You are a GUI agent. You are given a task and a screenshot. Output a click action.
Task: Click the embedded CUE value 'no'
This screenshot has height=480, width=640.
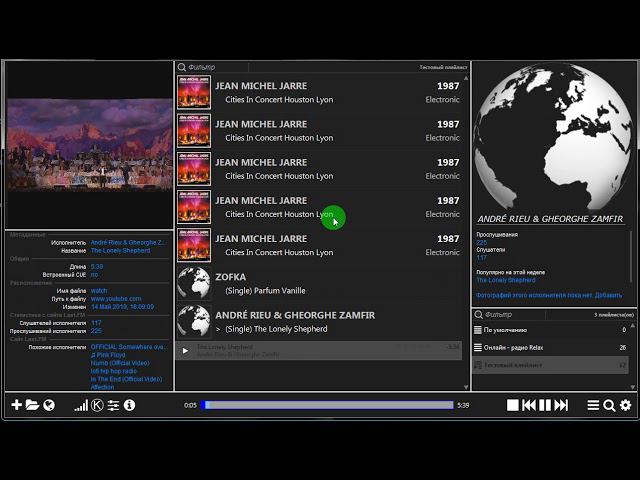coord(94,275)
